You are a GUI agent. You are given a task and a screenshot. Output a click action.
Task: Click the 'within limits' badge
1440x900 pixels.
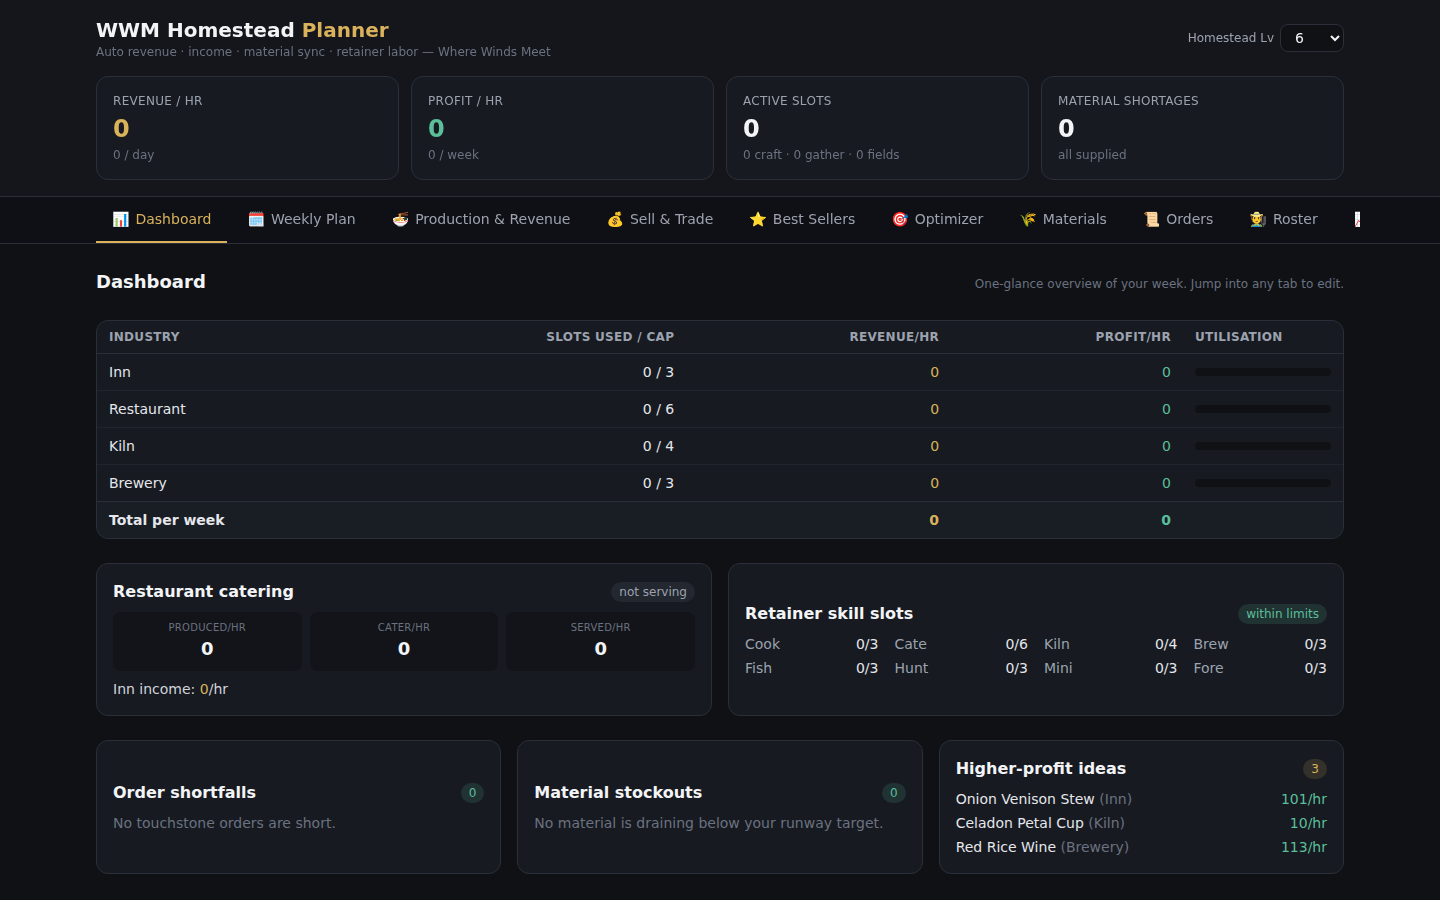click(1282, 614)
